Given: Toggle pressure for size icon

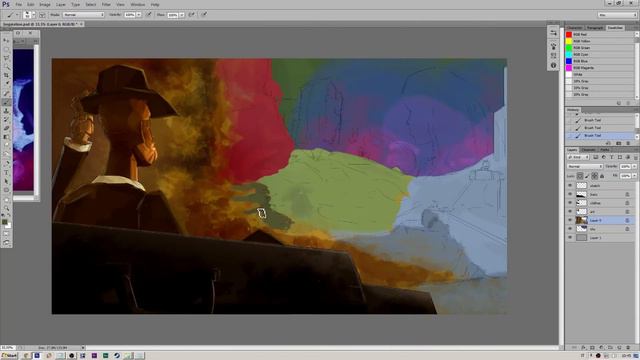Looking at the screenshot, I should (204, 15).
